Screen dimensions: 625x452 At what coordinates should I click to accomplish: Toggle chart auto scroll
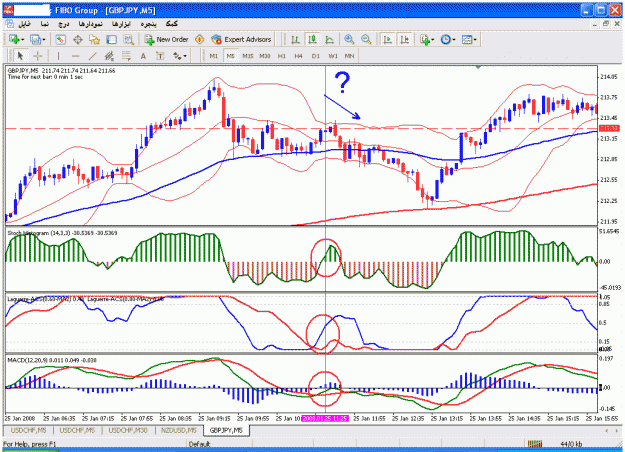pyautogui.click(x=387, y=39)
